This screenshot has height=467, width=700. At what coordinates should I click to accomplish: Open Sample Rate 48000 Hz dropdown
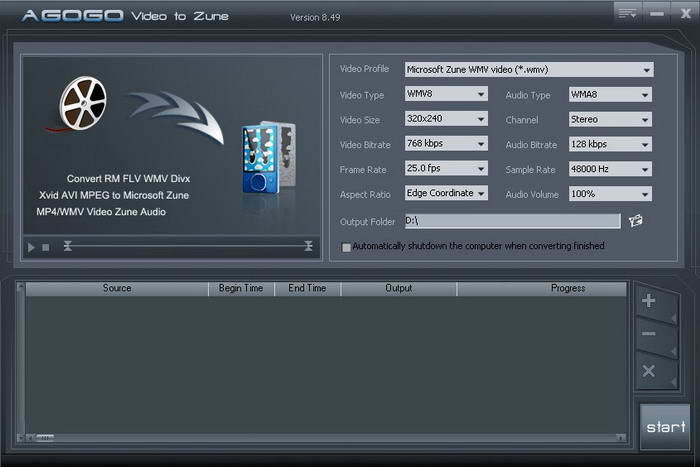[610, 169]
